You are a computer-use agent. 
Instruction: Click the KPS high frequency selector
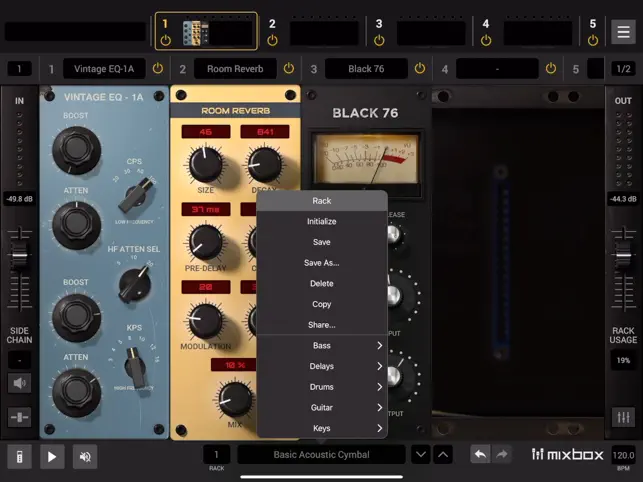click(136, 366)
